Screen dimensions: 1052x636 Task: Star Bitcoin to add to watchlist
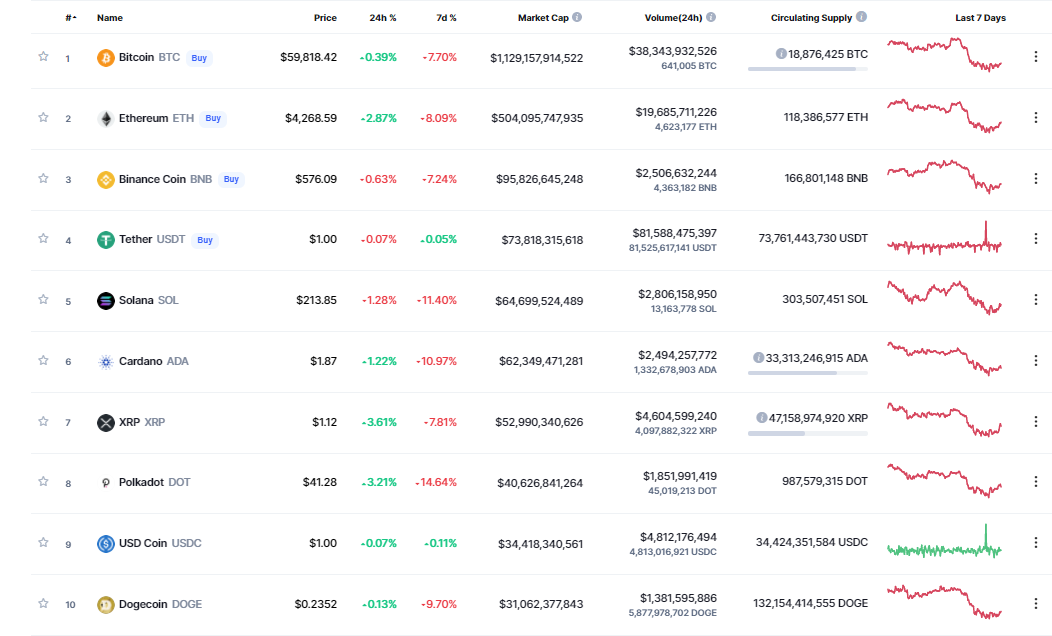tap(43, 57)
